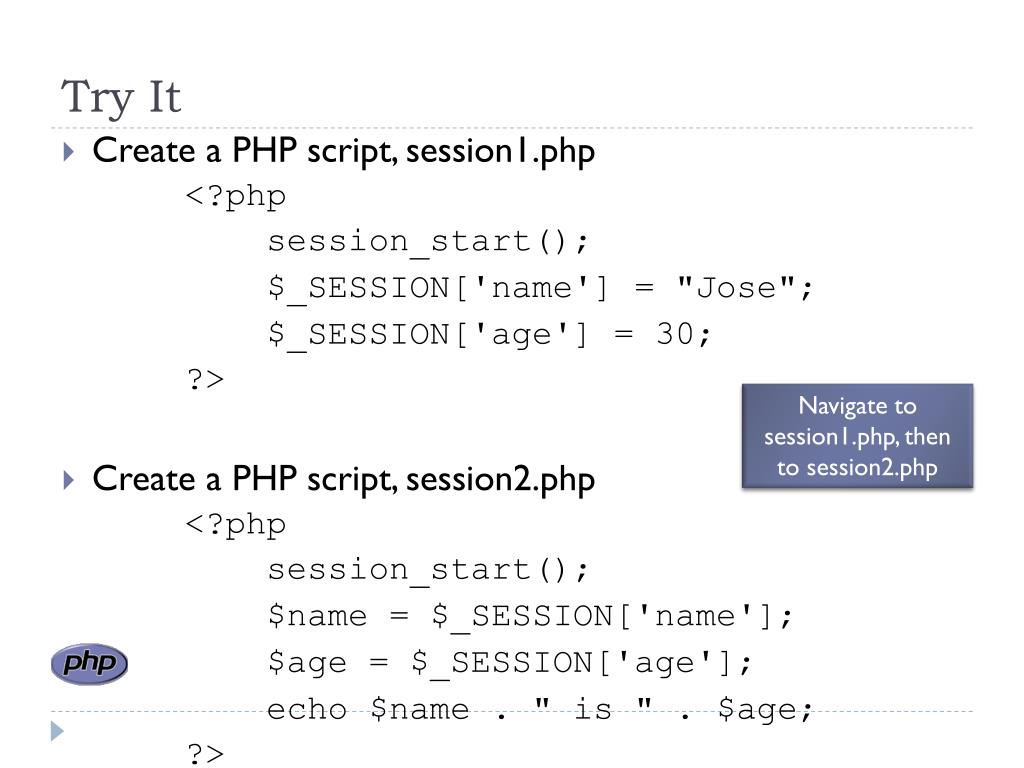Click the PHP logo icon
This screenshot has width=1024, height=768.
(x=89, y=665)
